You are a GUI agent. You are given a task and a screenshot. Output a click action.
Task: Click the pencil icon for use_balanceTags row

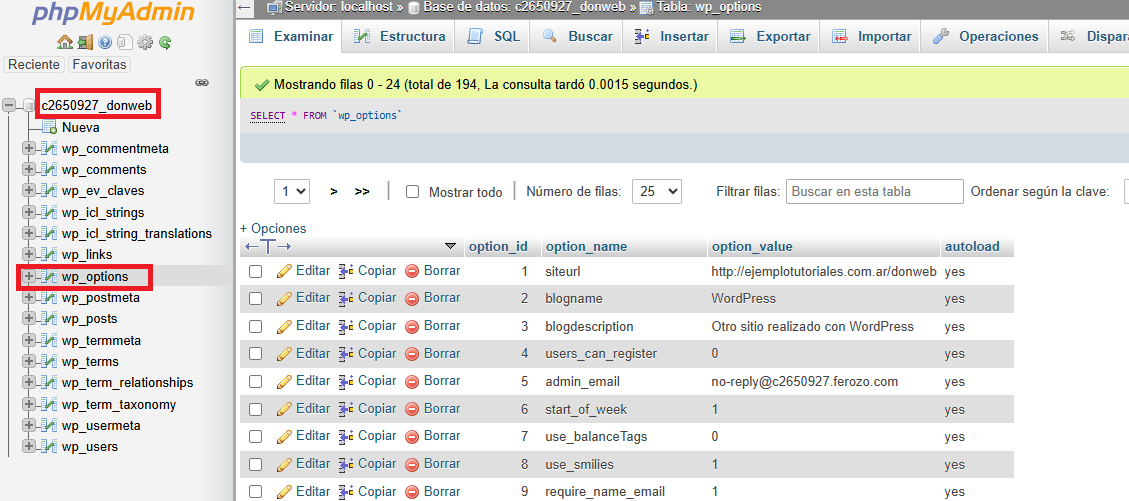pyautogui.click(x=284, y=436)
